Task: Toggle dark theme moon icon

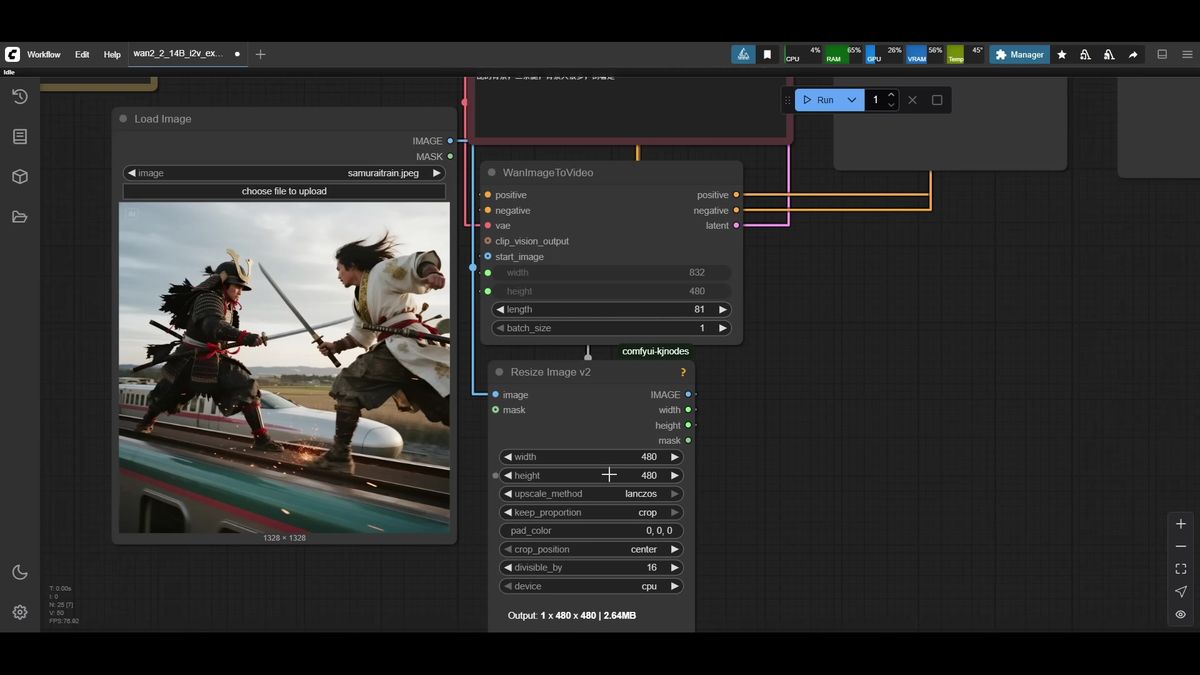Action: coord(19,572)
